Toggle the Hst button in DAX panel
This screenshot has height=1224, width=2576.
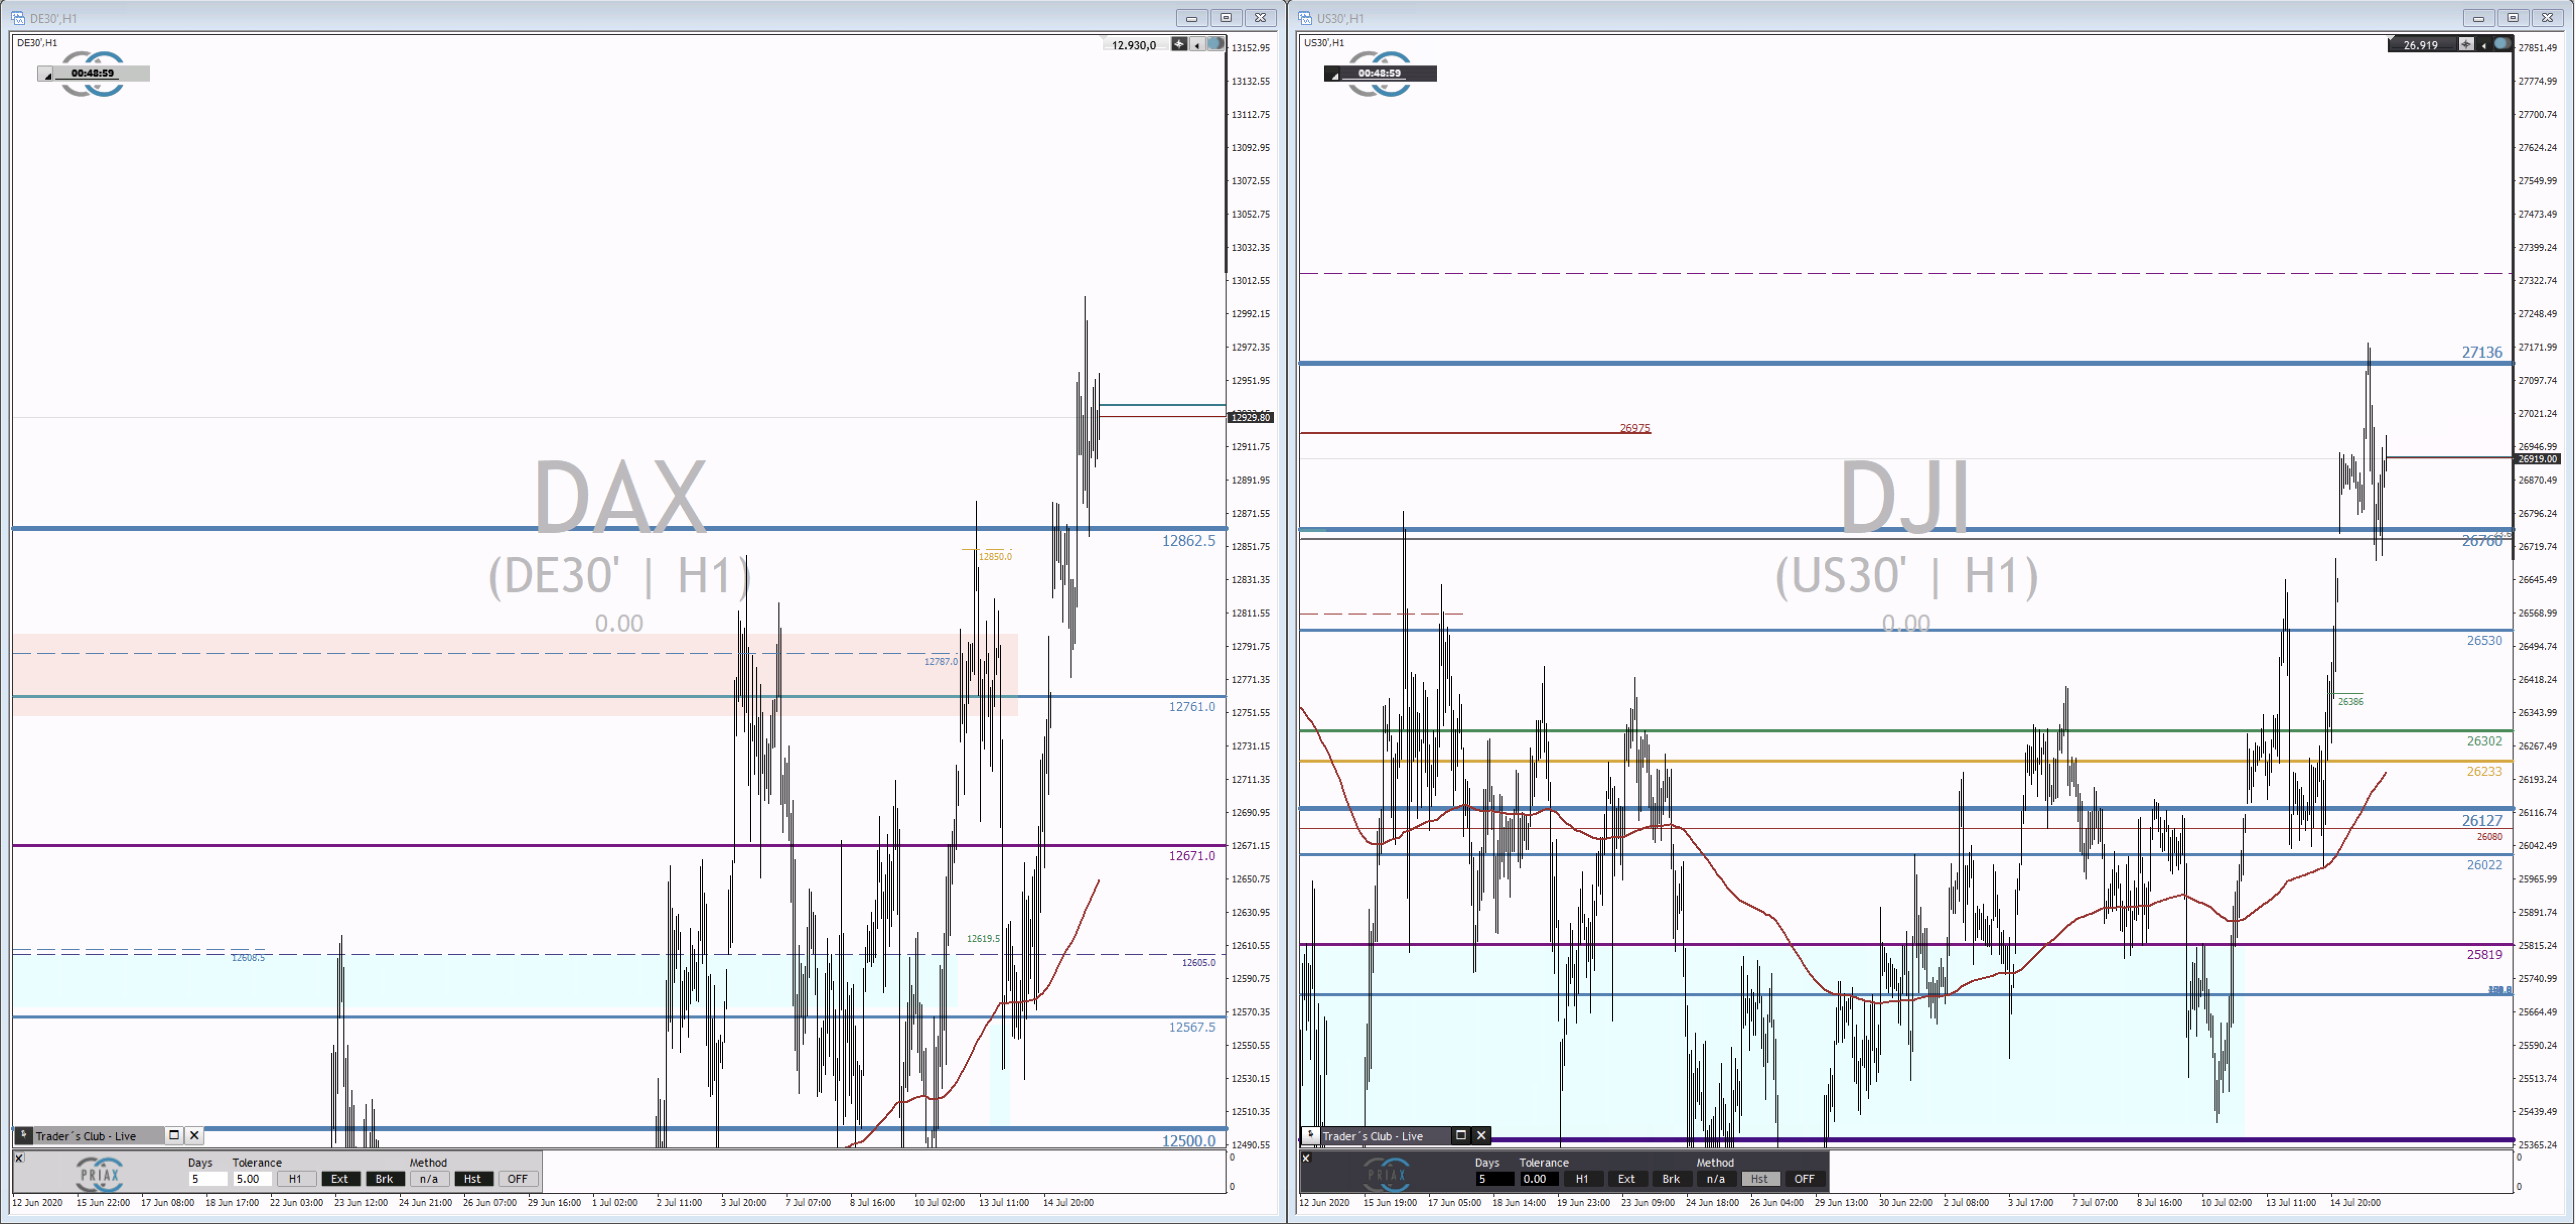pos(473,1179)
